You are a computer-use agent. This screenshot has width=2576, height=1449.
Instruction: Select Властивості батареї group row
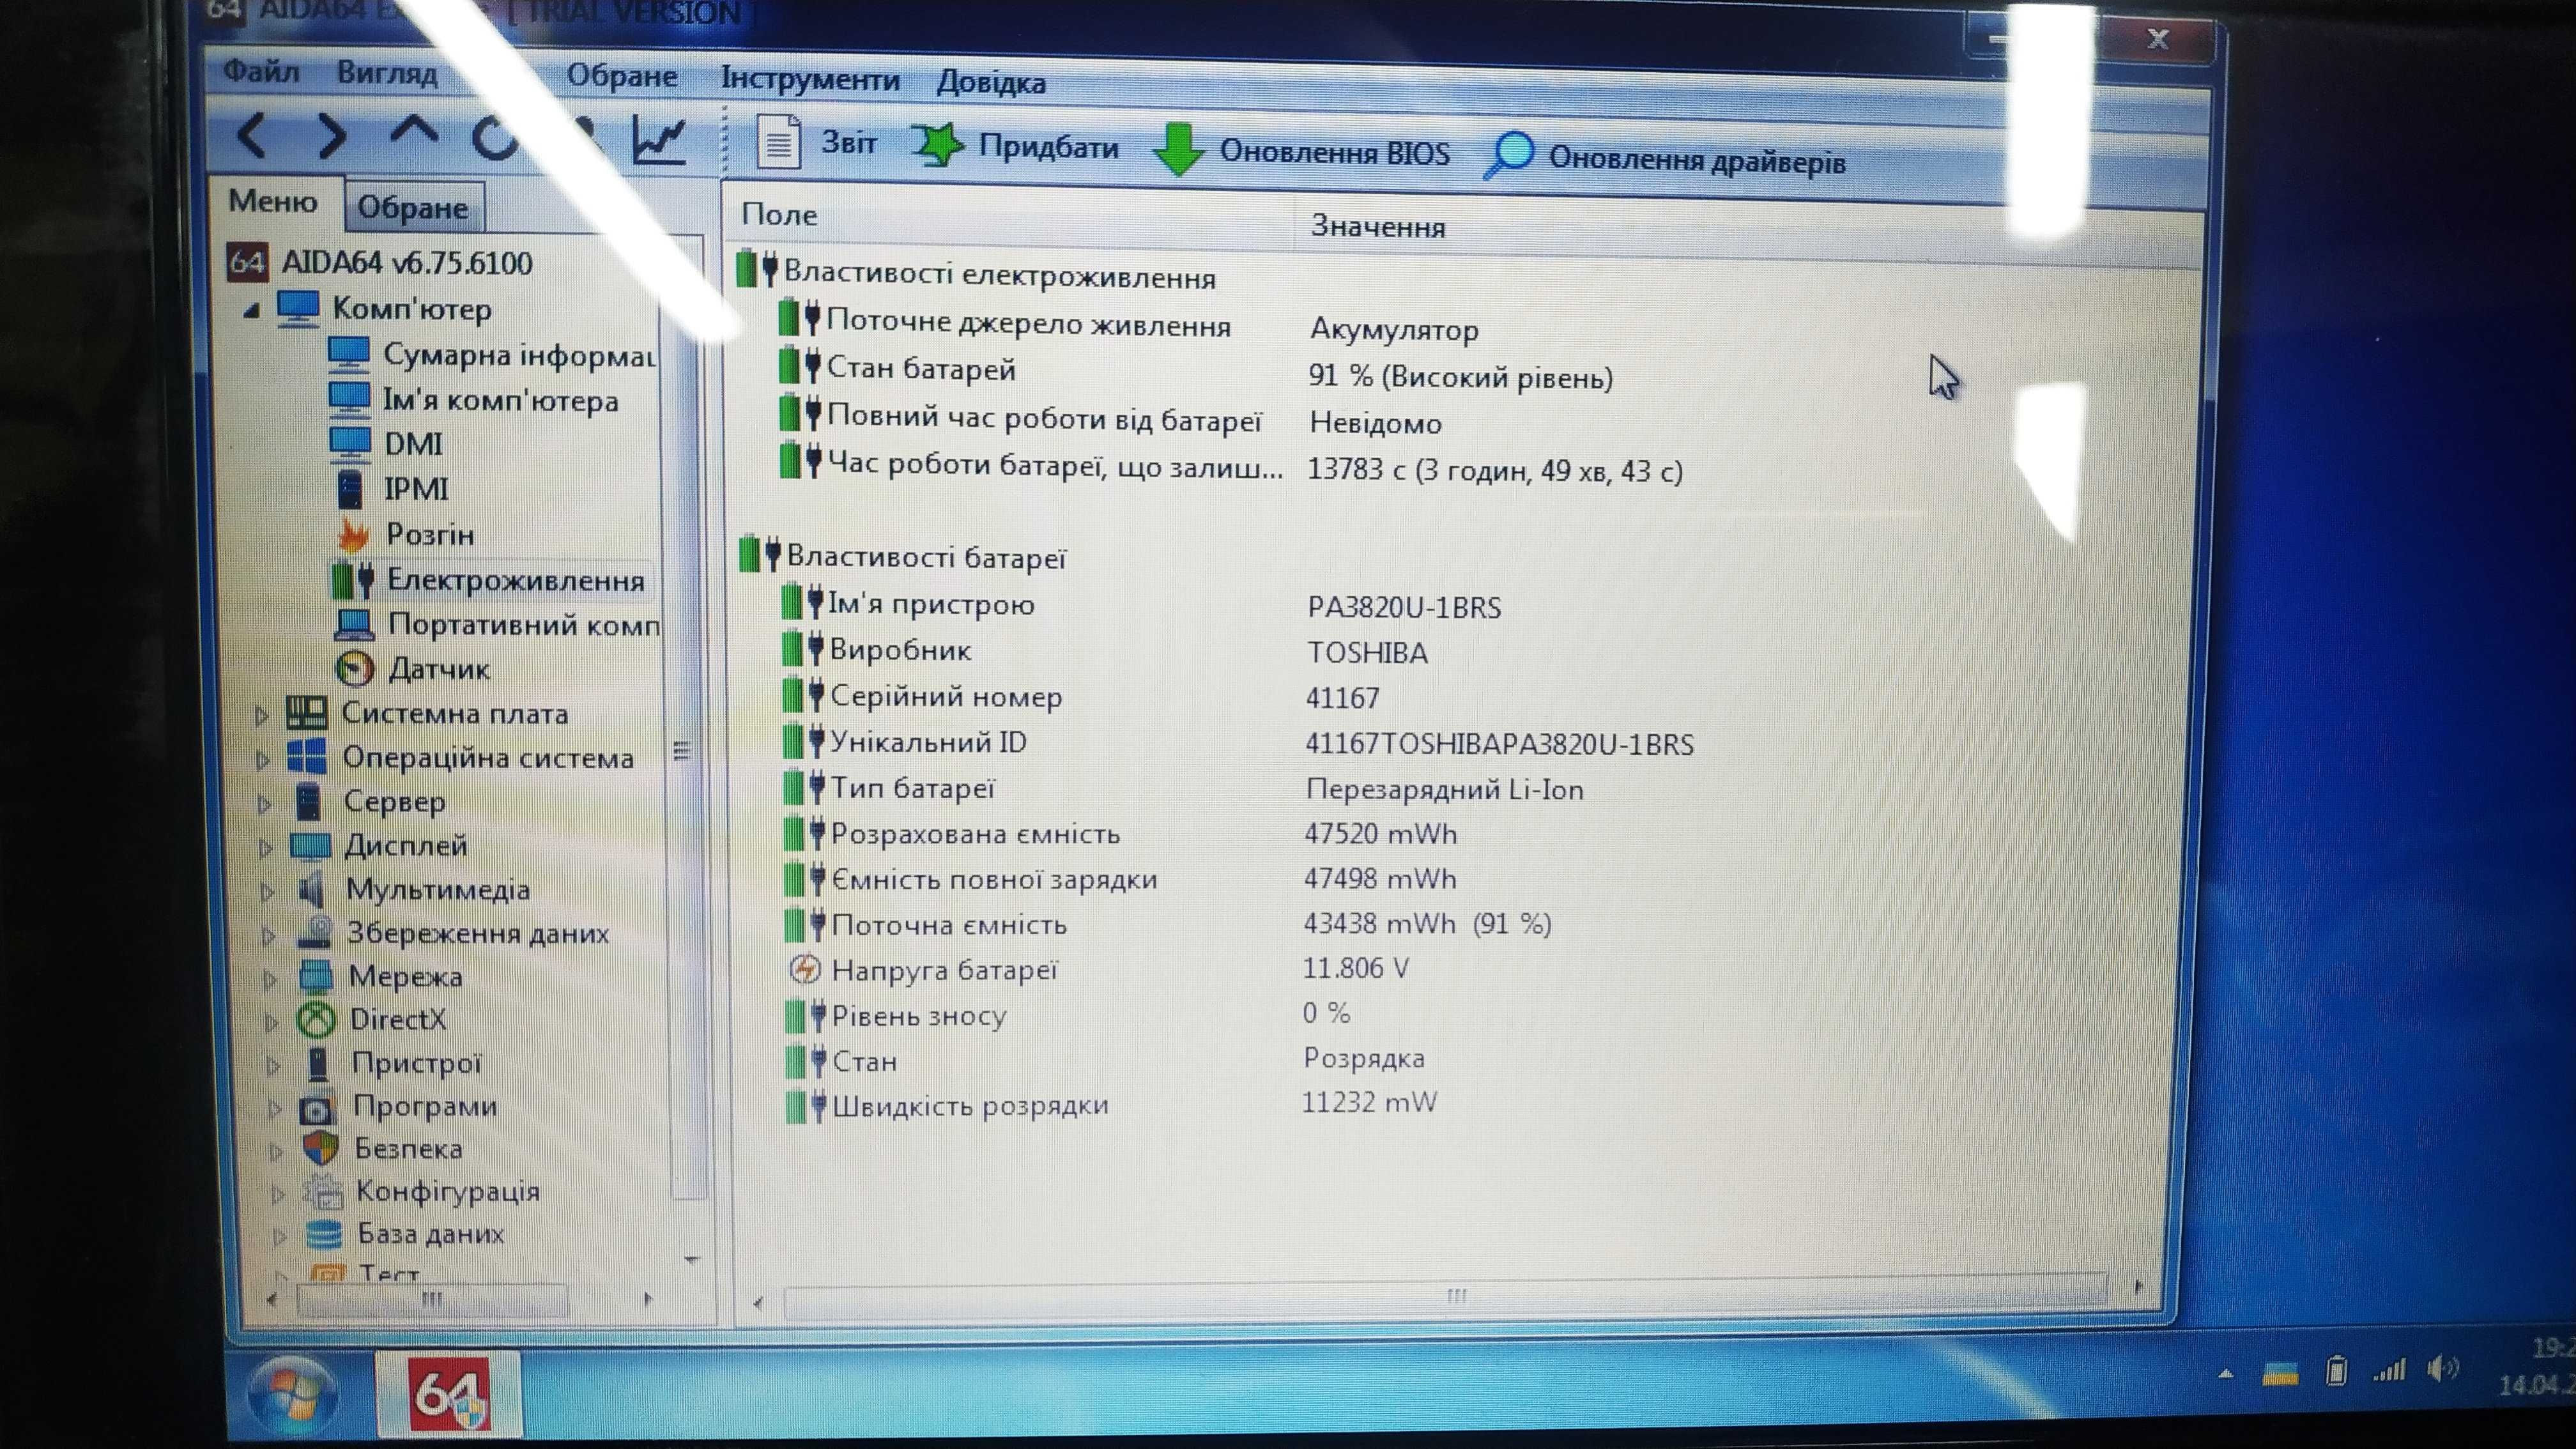(903, 556)
